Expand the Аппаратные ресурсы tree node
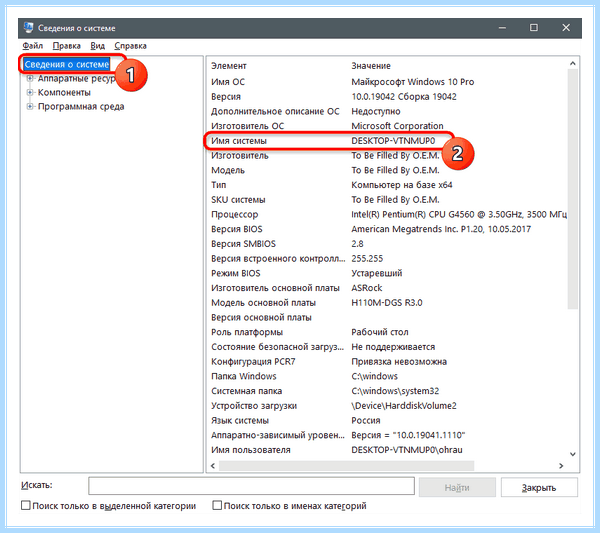This screenshot has height=533, width=600. (x=29, y=78)
